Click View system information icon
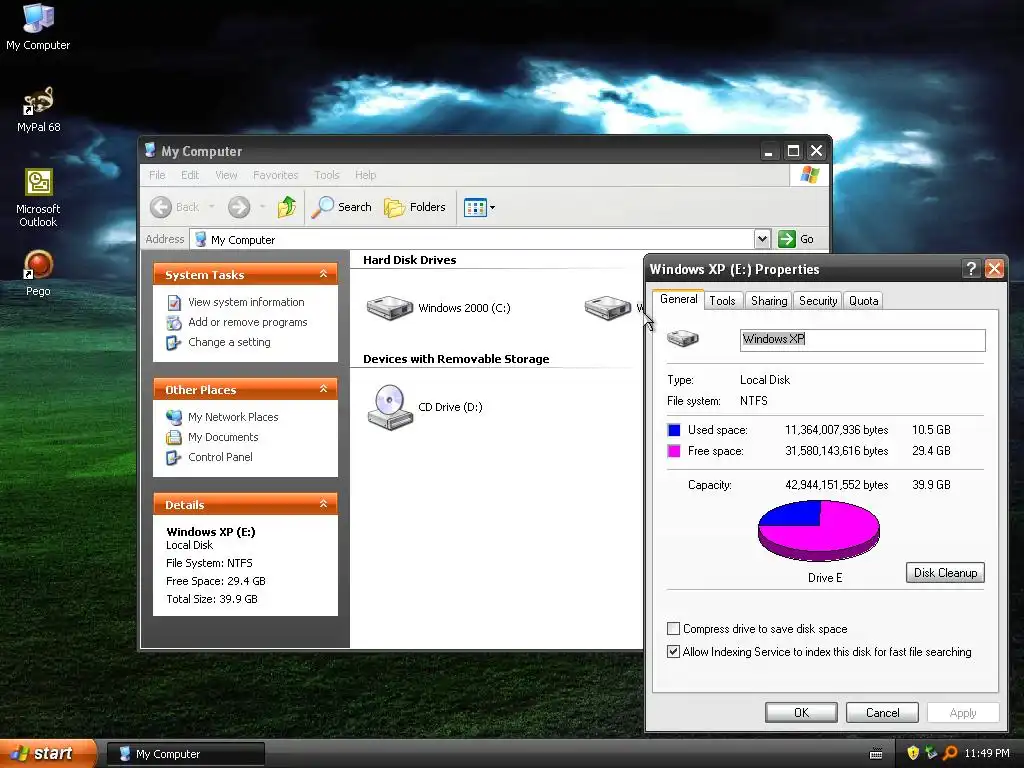This screenshot has height=768, width=1024. tap(174, 302)
